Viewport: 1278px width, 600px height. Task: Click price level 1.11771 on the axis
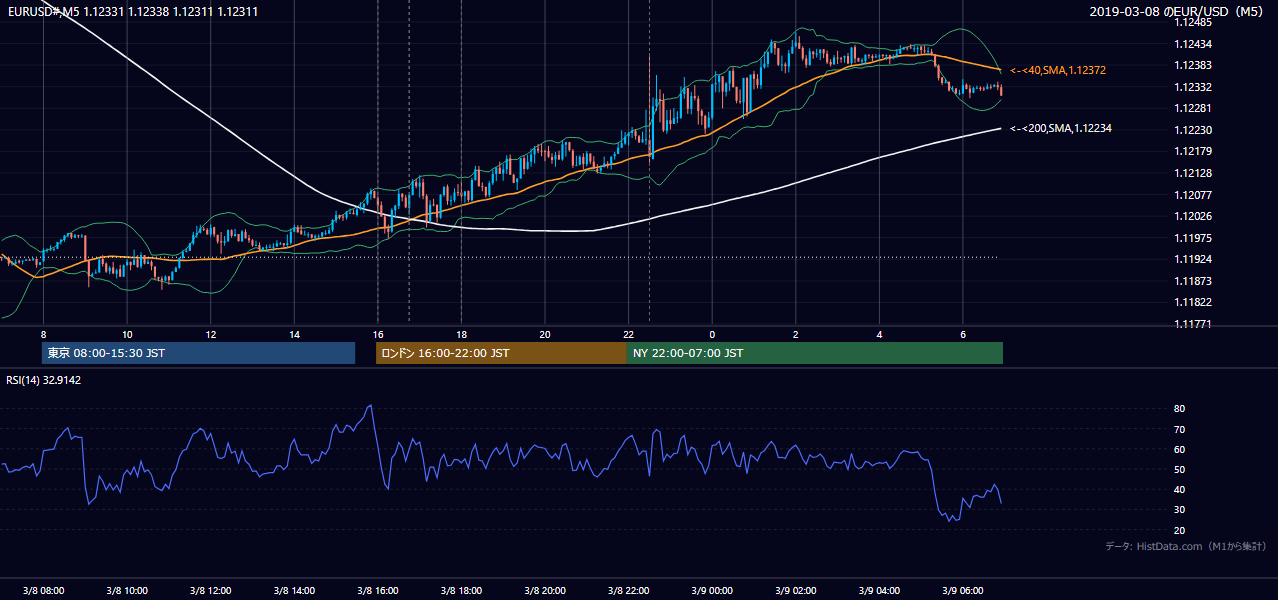click(1194, 324)
